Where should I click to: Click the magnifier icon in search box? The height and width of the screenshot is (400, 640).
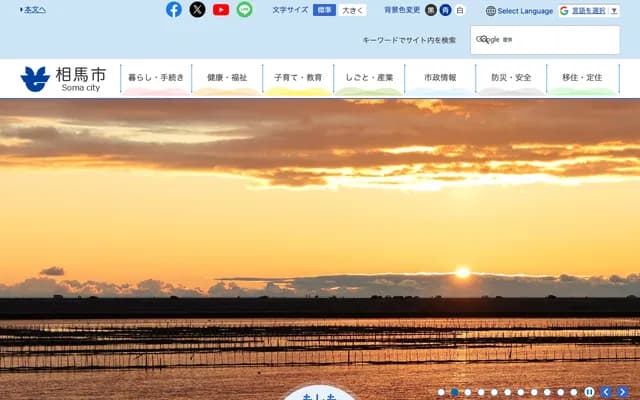484,39
